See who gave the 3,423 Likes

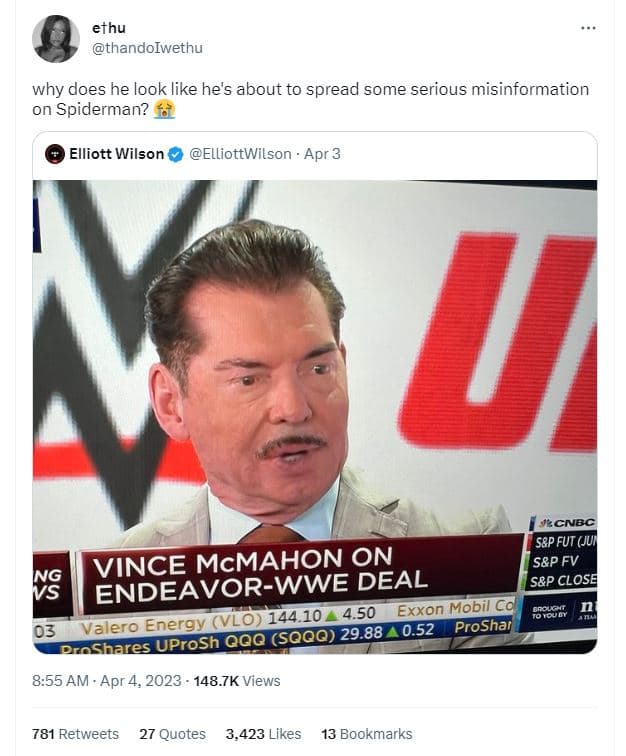click(x=264, y=734)
